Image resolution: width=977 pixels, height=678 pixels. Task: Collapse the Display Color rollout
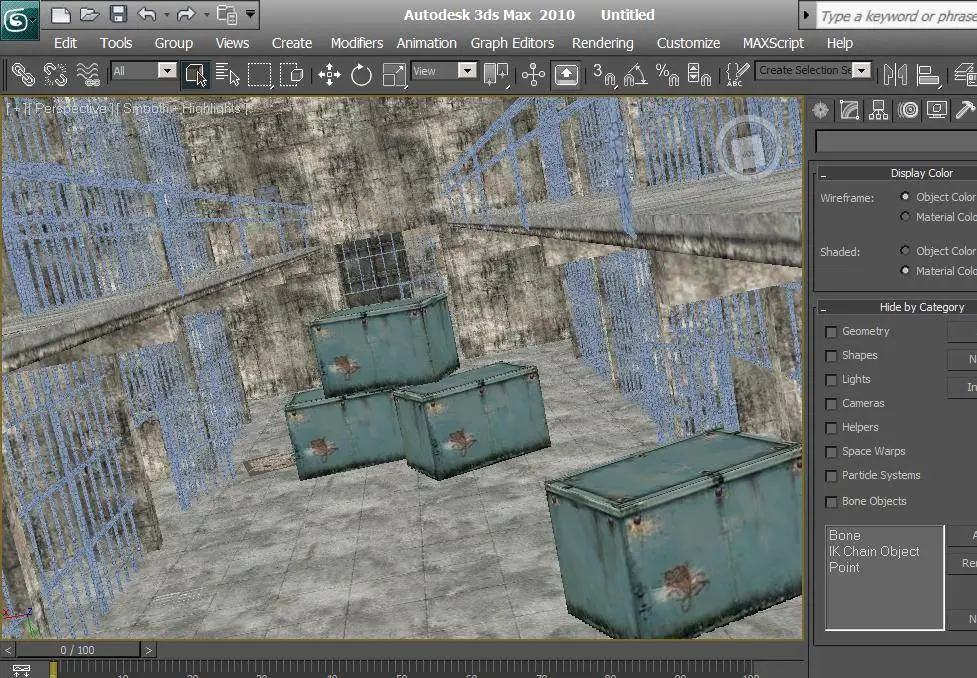point(824,174)
